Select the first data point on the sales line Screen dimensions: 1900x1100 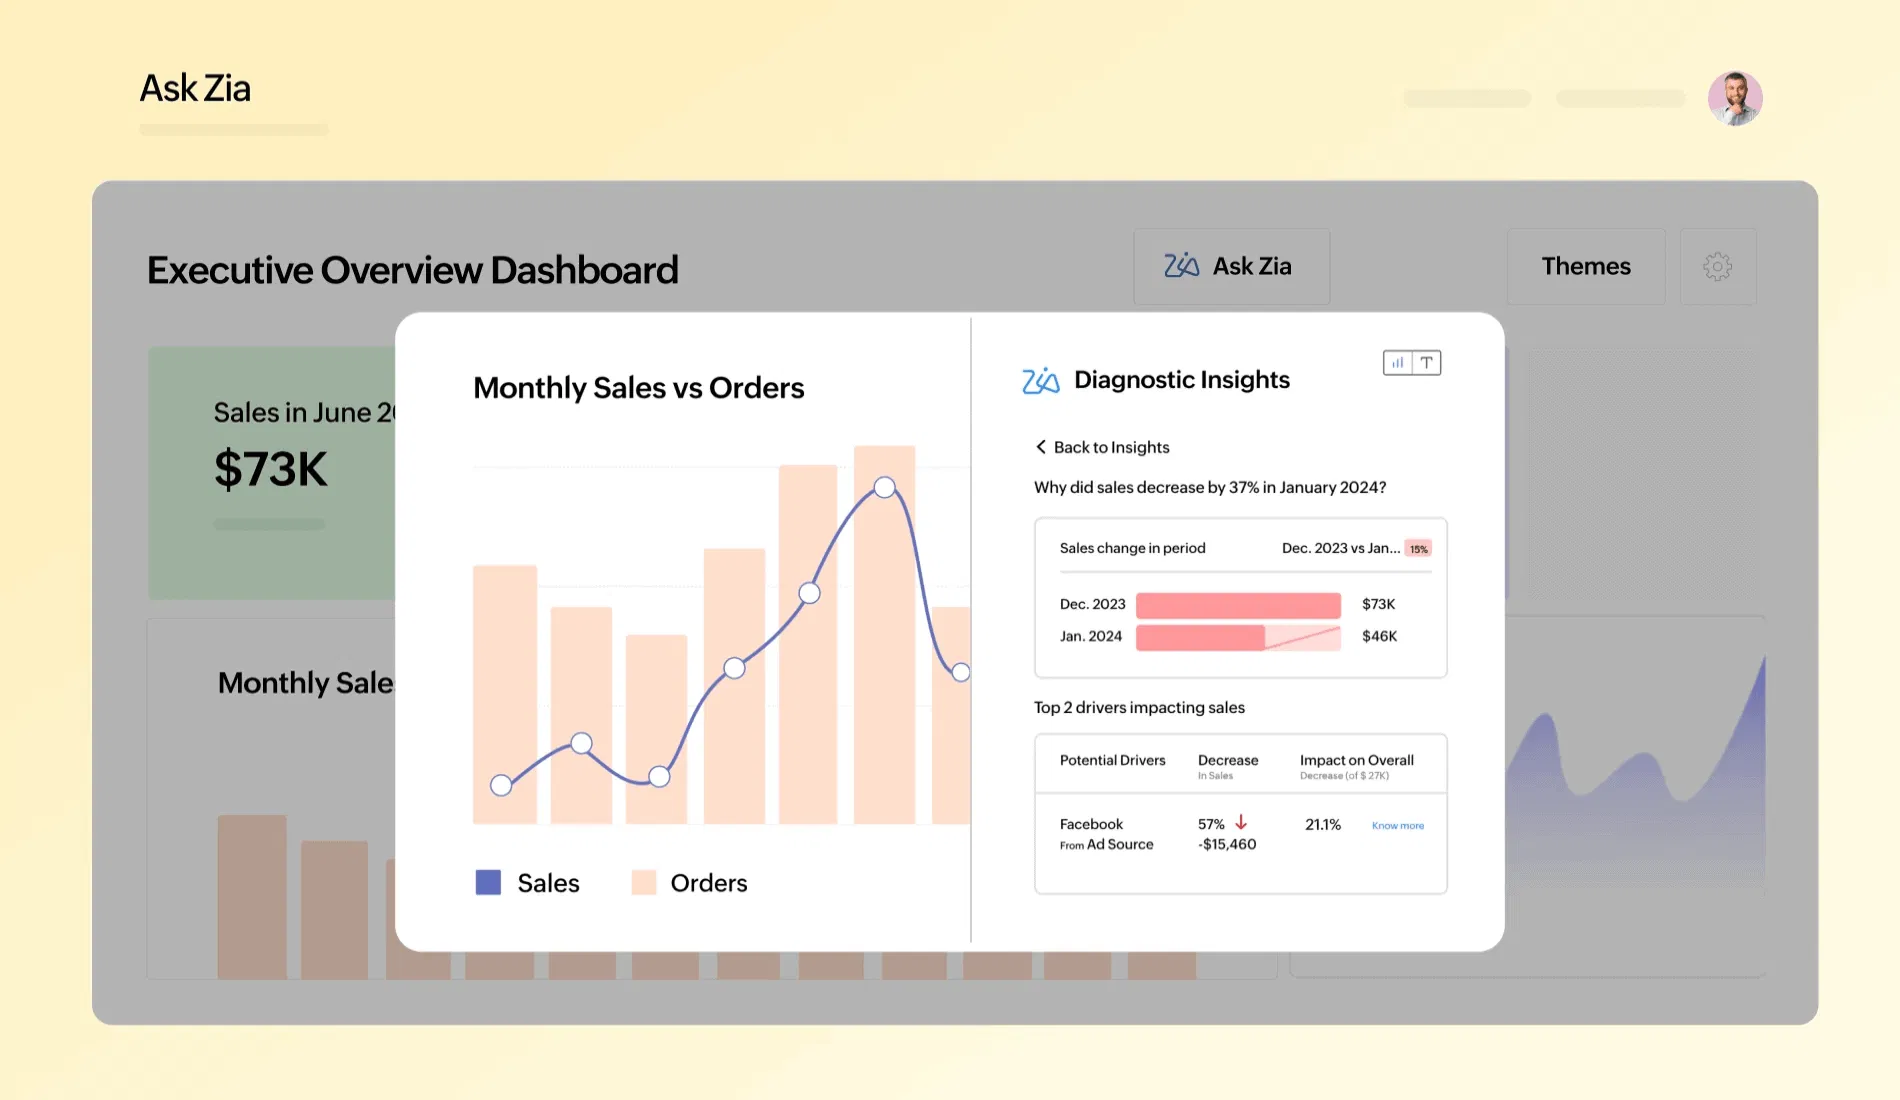pyautogui.click(x=501, y=785)
